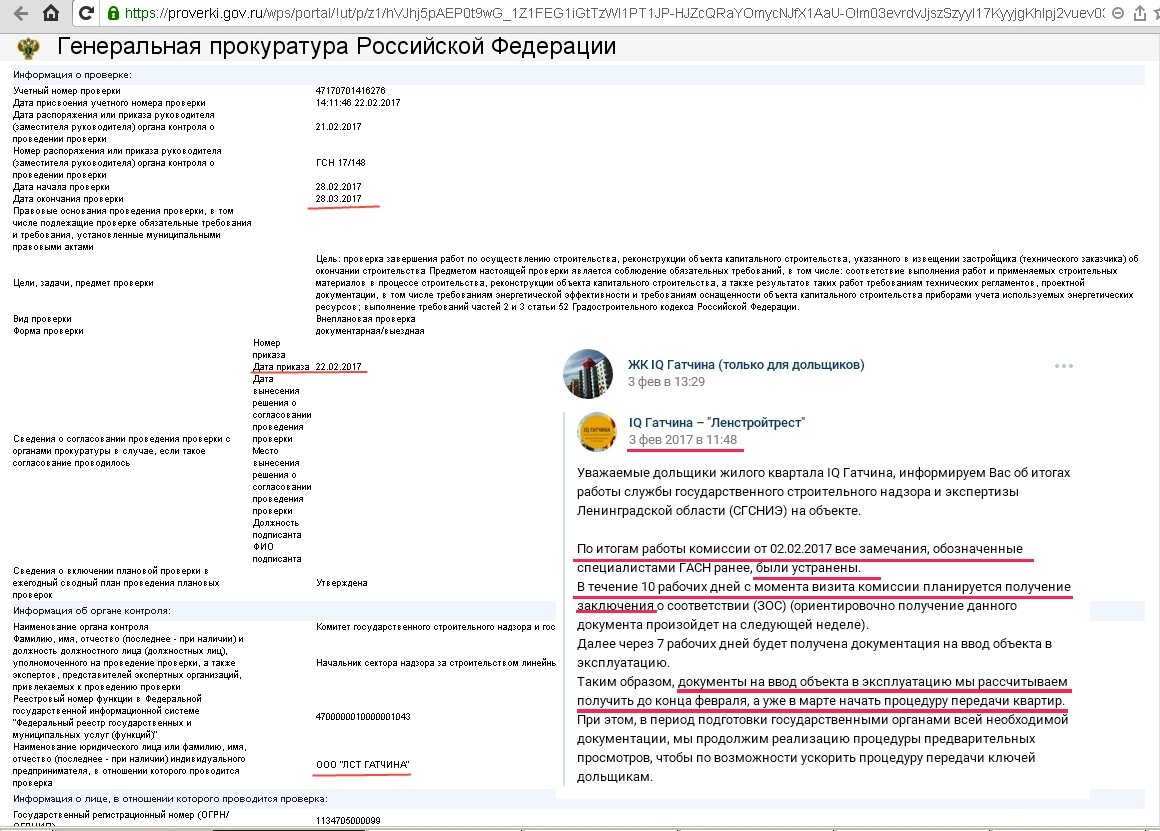1160x831 pixels.
Task: Open the three-dots menu of the VK post
Action: pos(1063,366)
